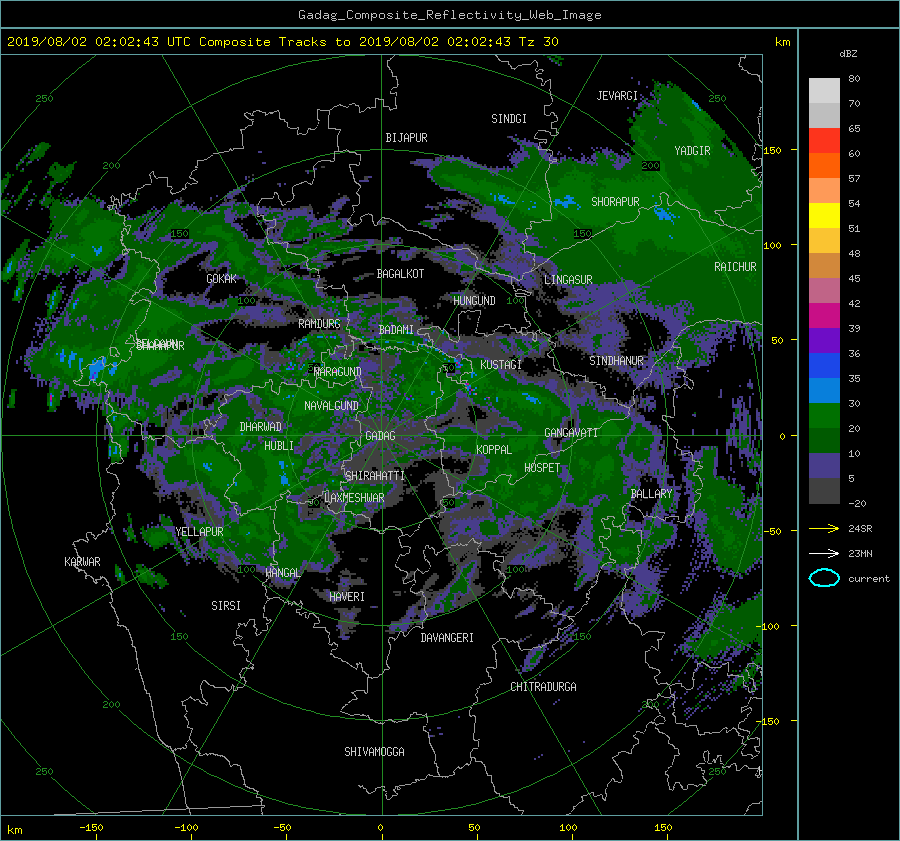
Task: Click the DHARWAD city label
Action: [261, 427]
